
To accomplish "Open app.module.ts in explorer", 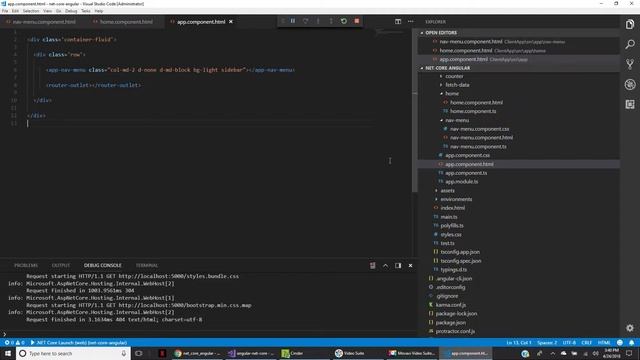I will (x=461, y=182).
